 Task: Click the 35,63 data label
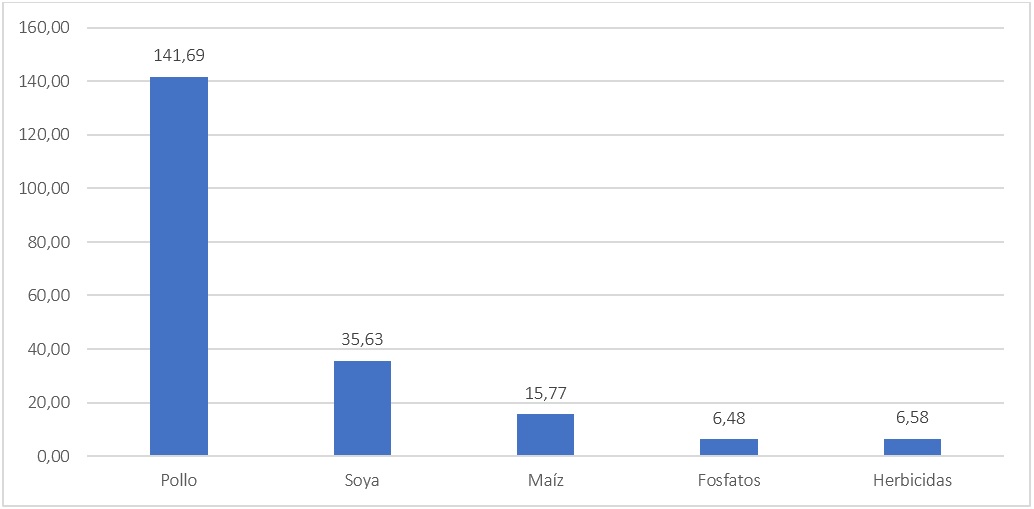362,340
